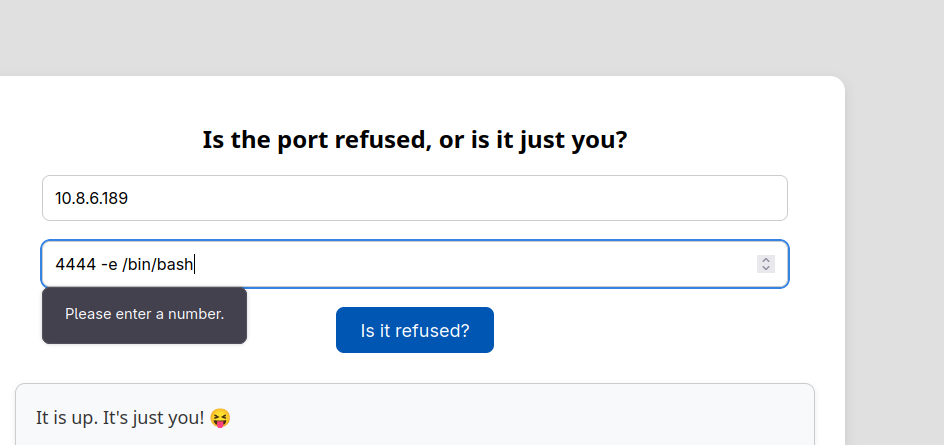
Task: Click the 'It is up. It's just you!' result text
Action: click(x=120, y=417)
